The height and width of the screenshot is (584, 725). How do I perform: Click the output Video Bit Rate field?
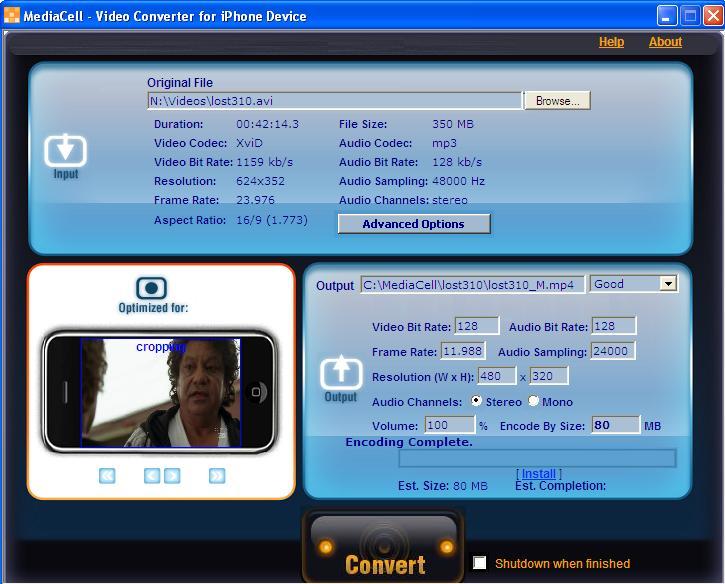point(477,326)
